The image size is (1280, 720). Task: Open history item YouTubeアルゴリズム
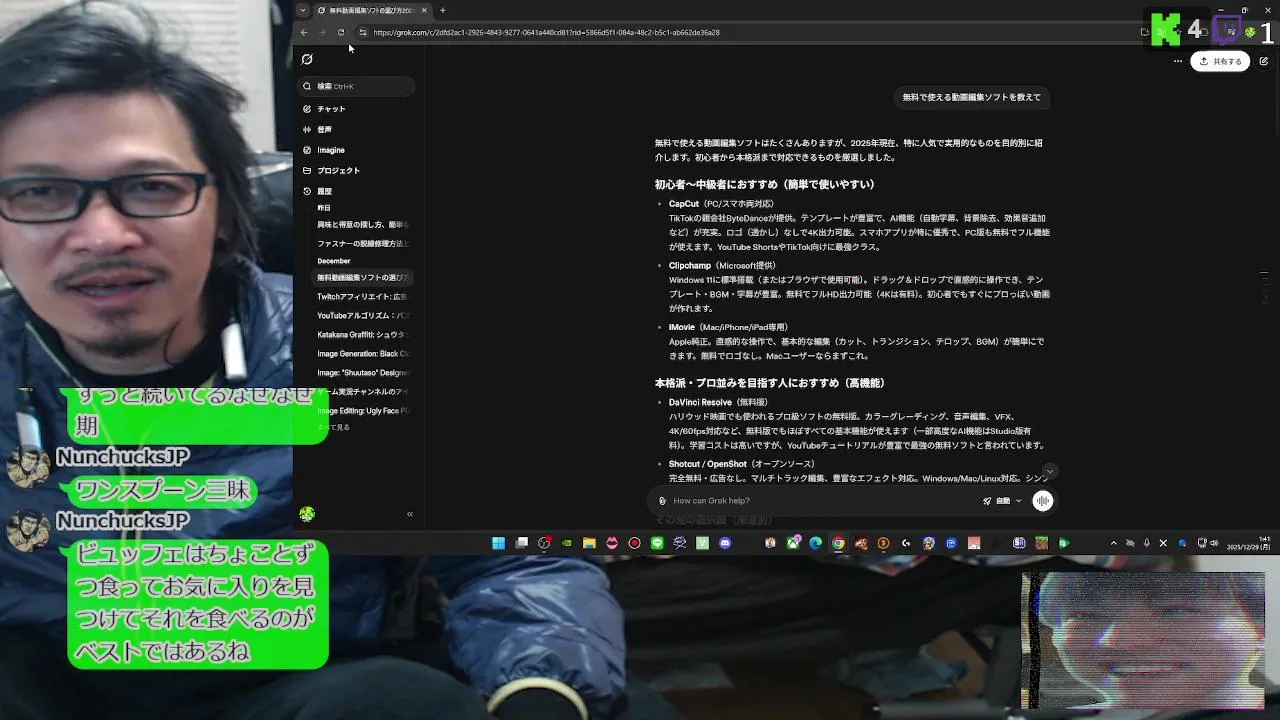coord(363,316)
